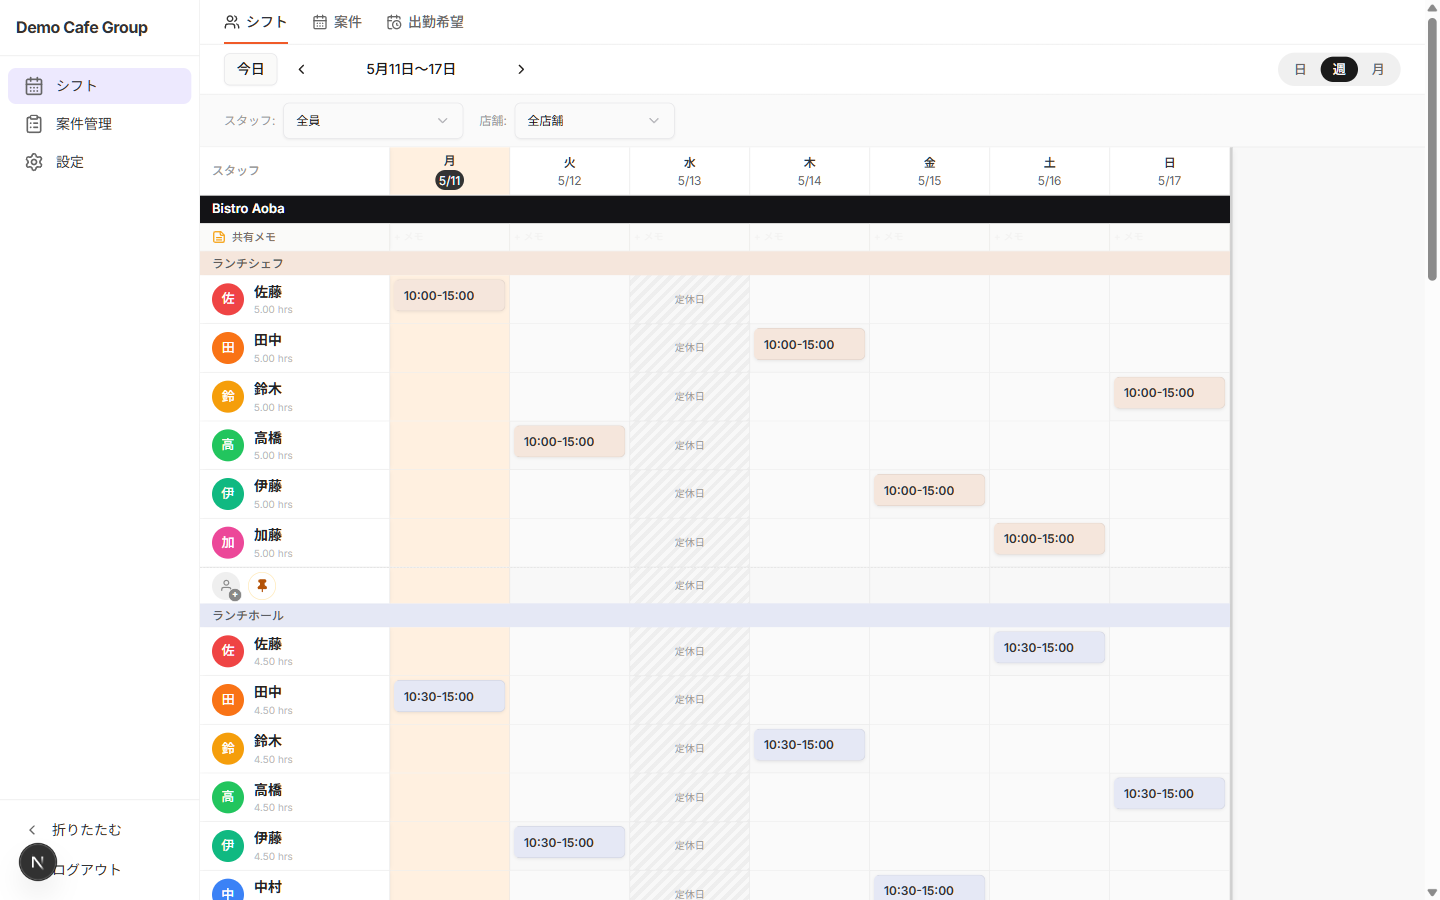
Task: Select the 月 month view toggle
Action: [1378, 69]
